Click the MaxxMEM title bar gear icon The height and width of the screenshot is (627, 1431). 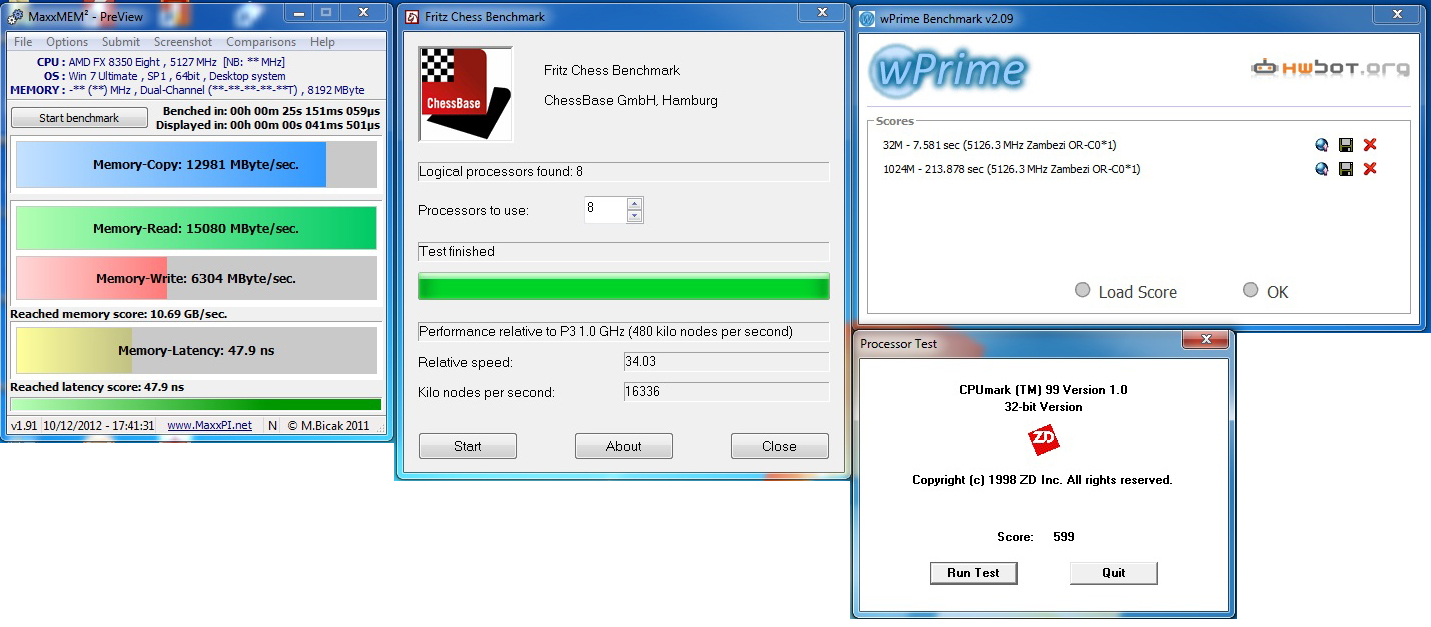15,15
